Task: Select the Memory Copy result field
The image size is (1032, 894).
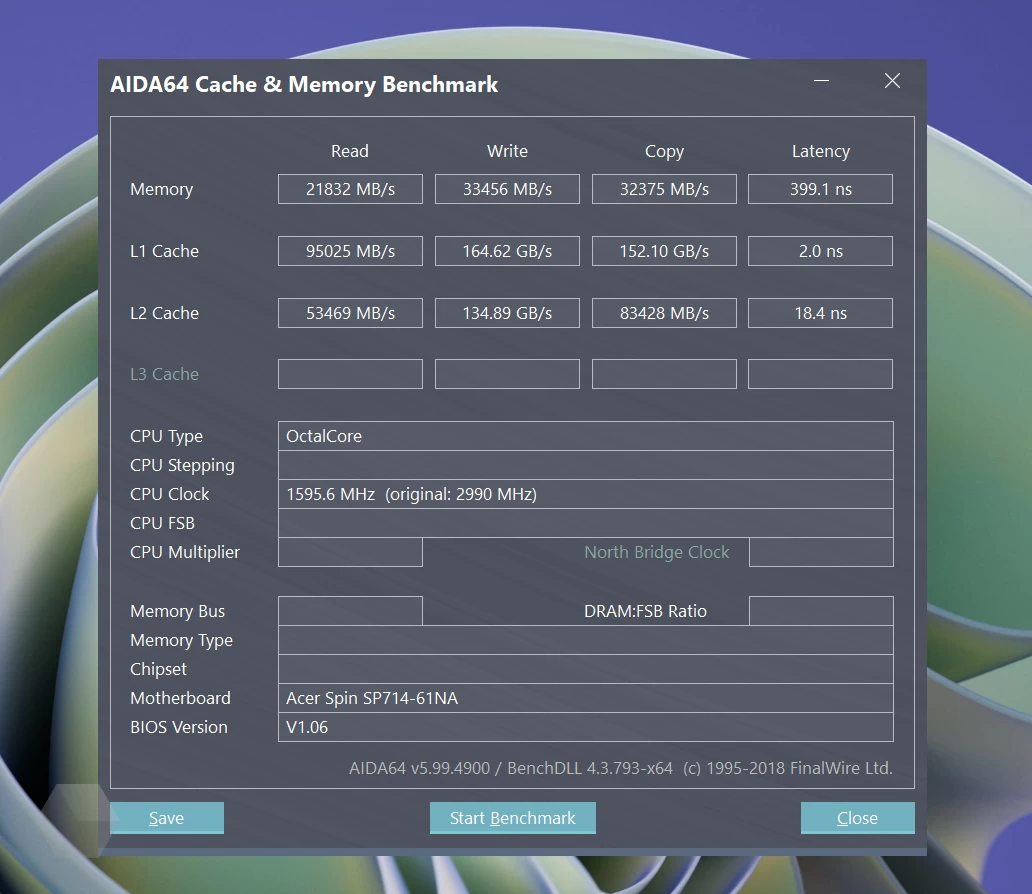Action: [x=664, y=189]
